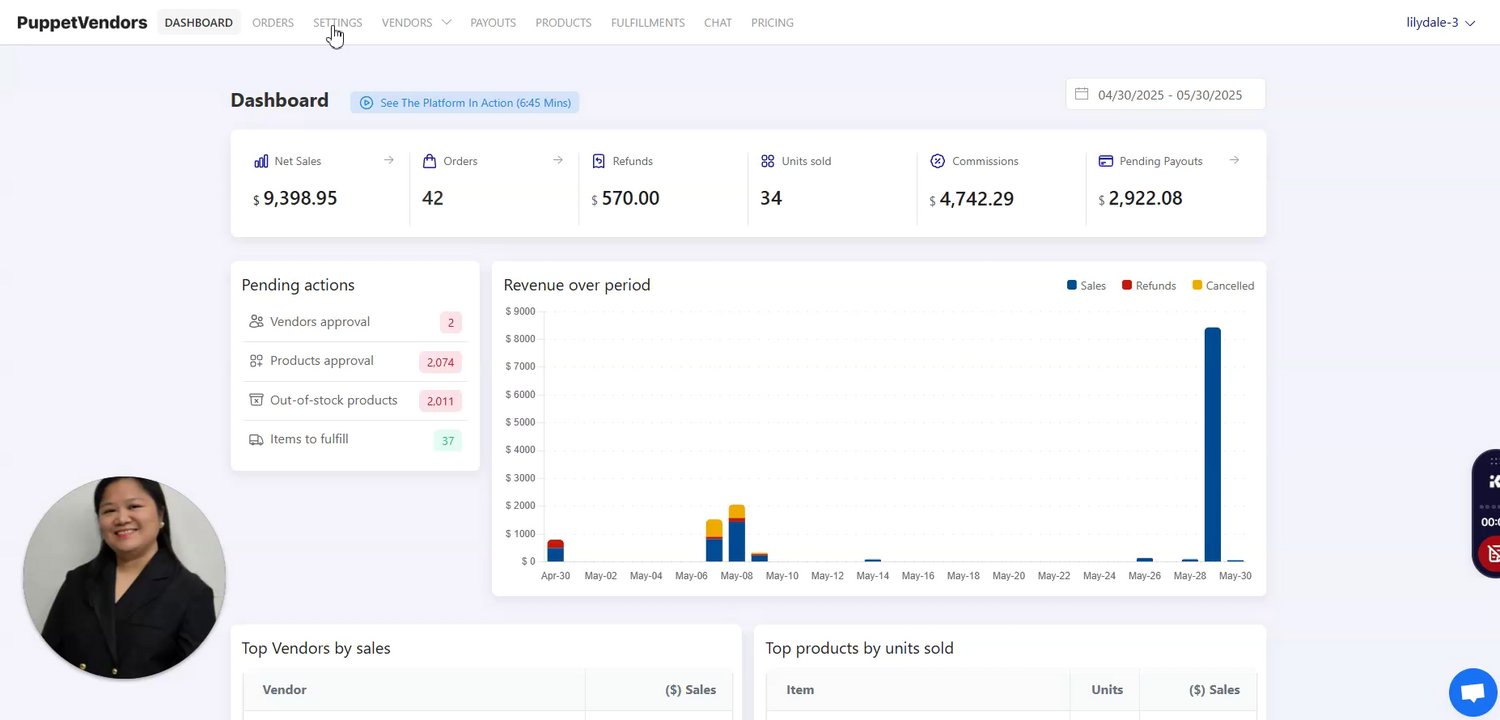Toggle Cancelled series in chart legend
This screenshot has width=1500, height=720.
[x=1222, y=286]
